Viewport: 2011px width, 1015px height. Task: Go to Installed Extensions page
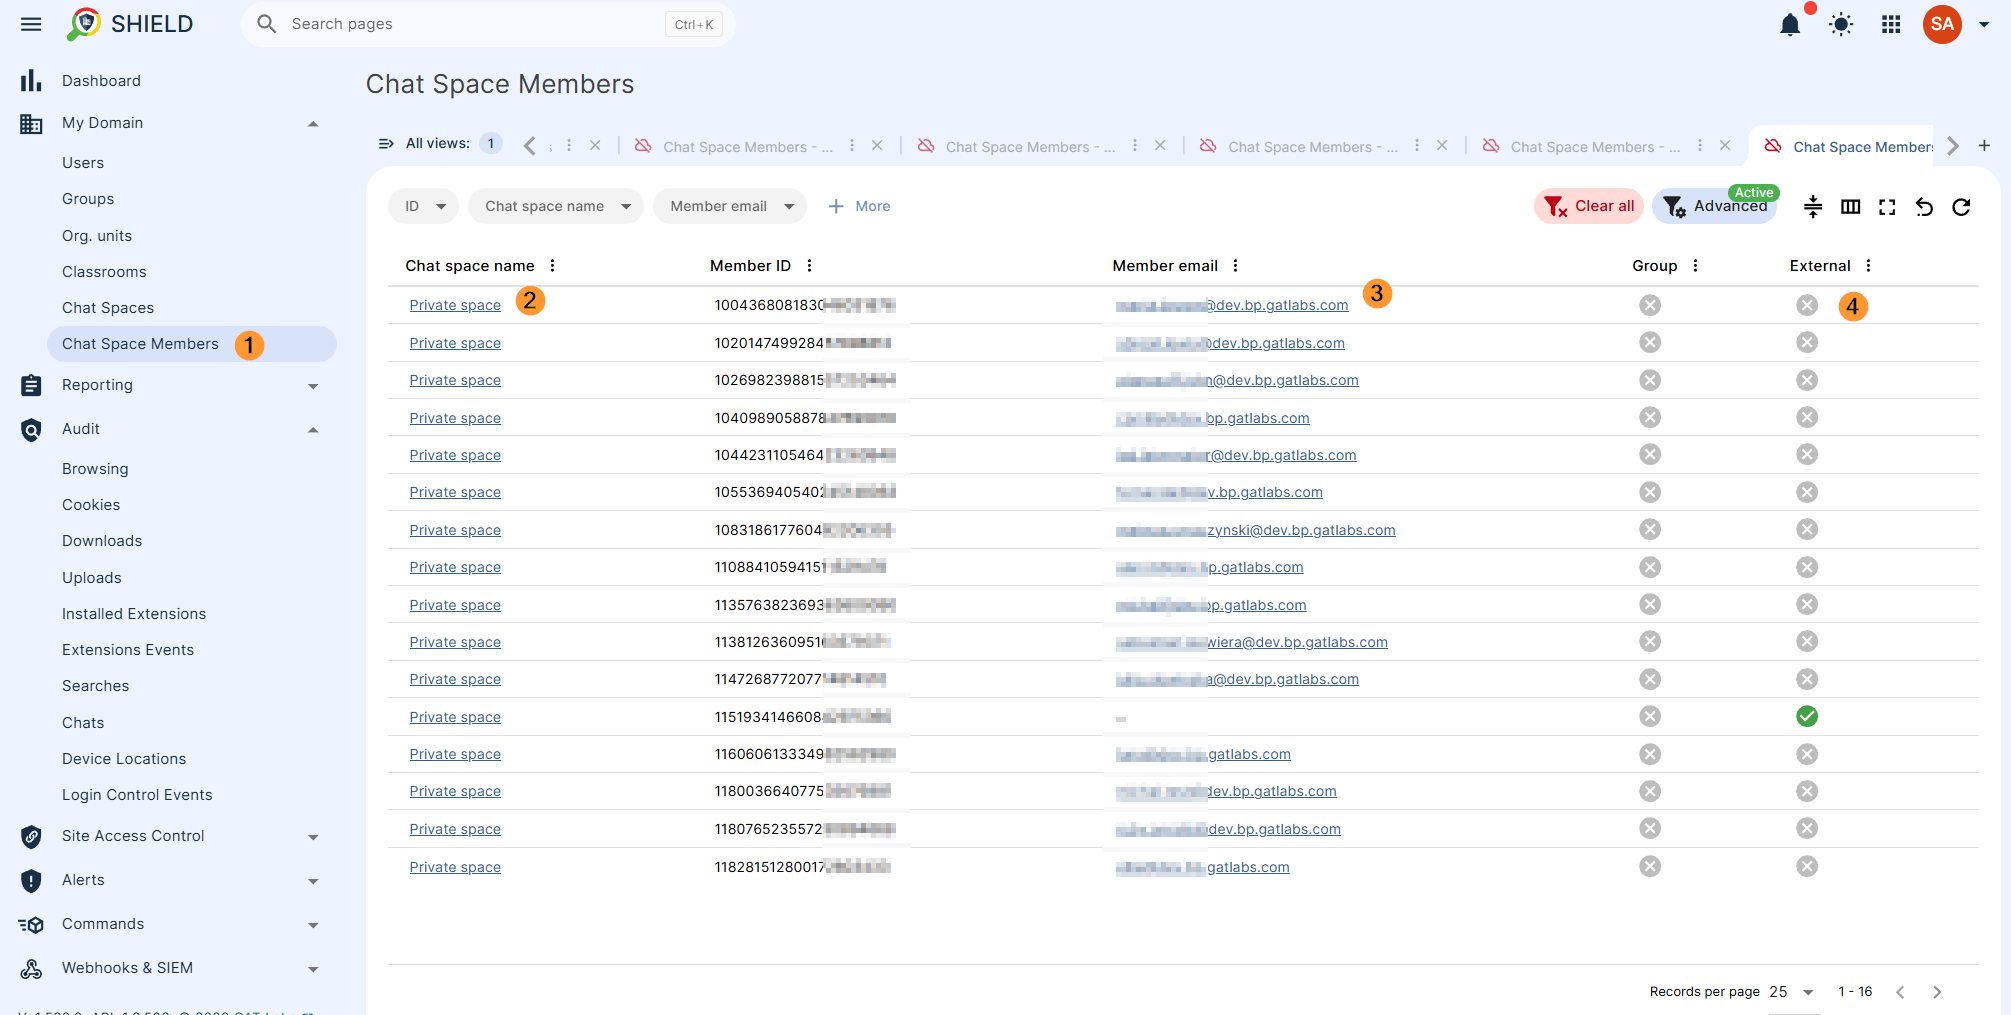point(134,614)
